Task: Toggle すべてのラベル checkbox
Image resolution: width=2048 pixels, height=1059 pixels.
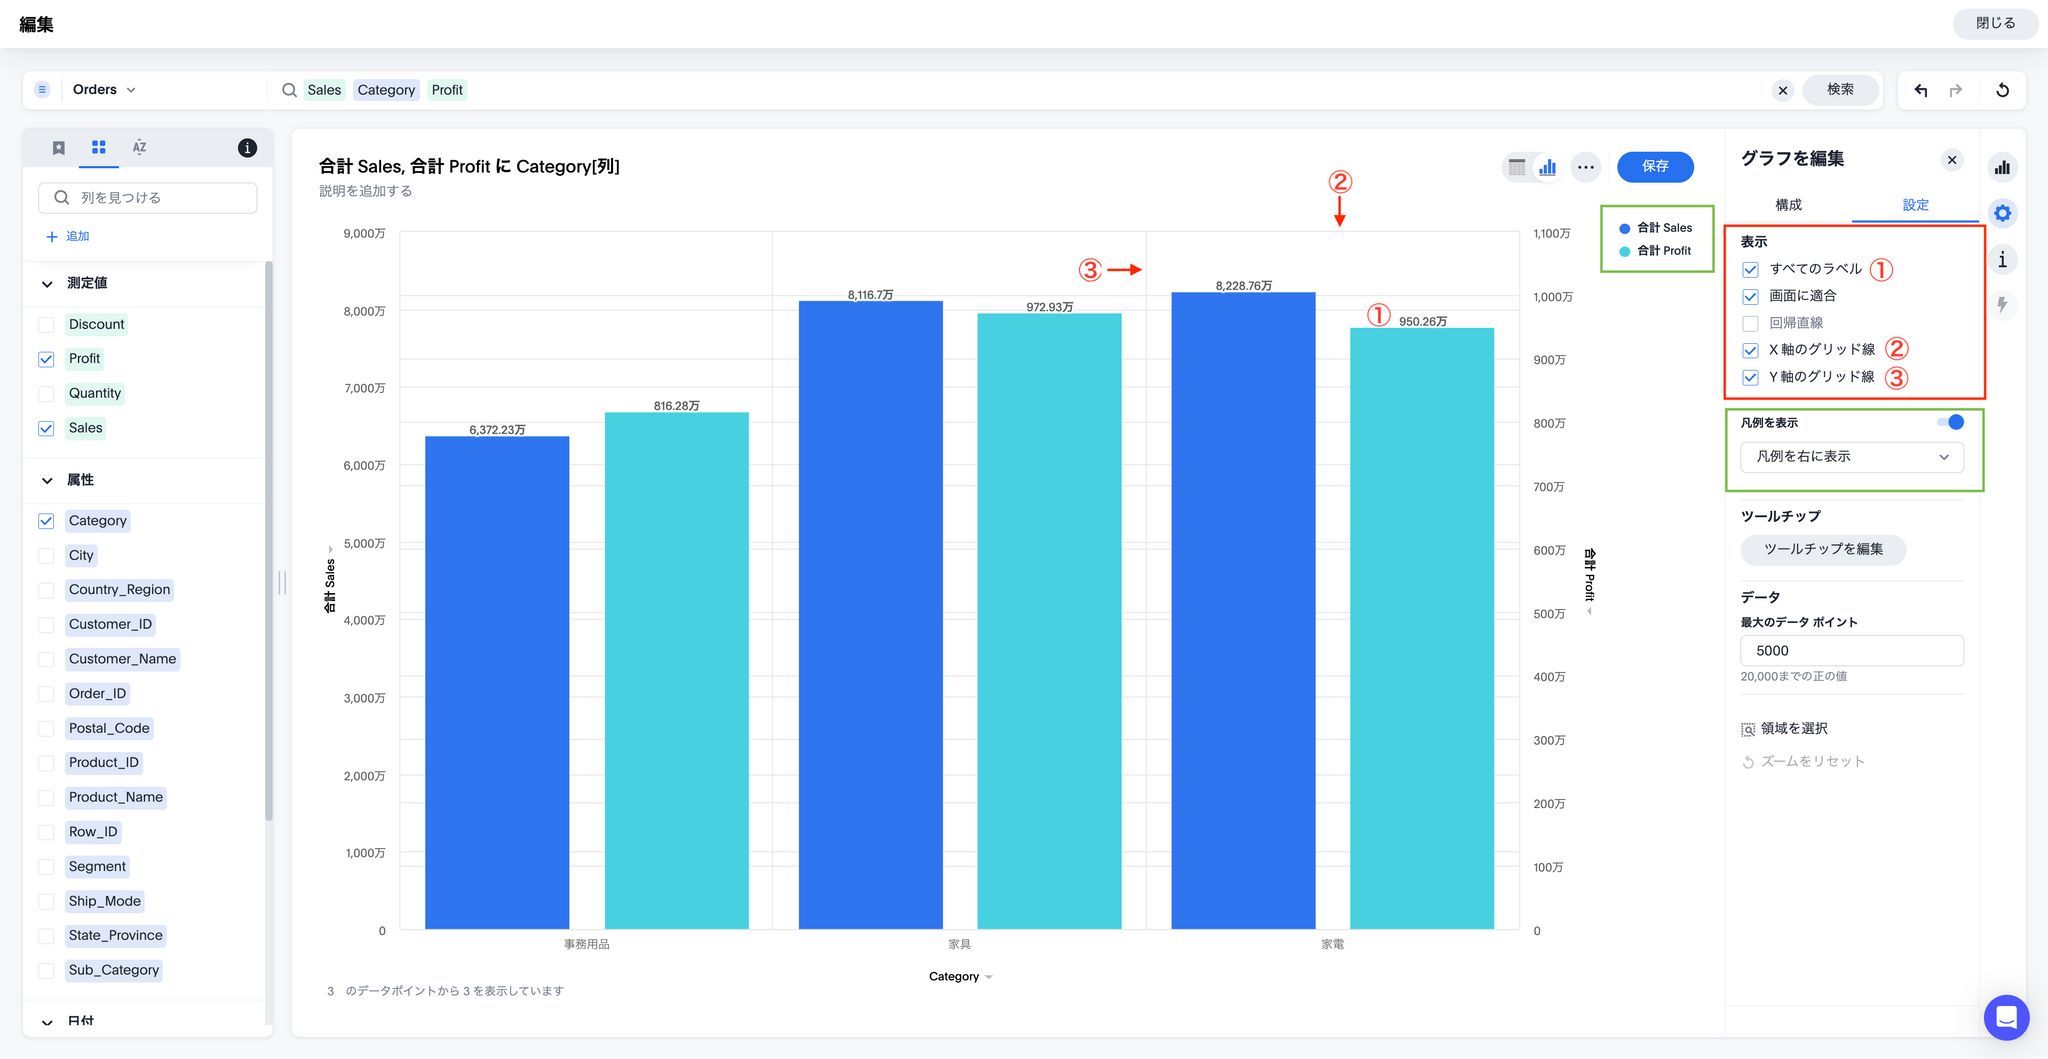Action: pyautogui.click(x=1750, y=270)
